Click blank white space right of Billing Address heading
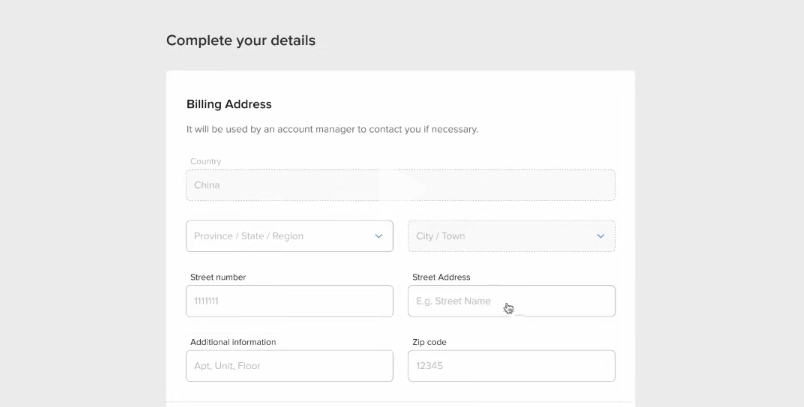 click(x=451, y=104)
